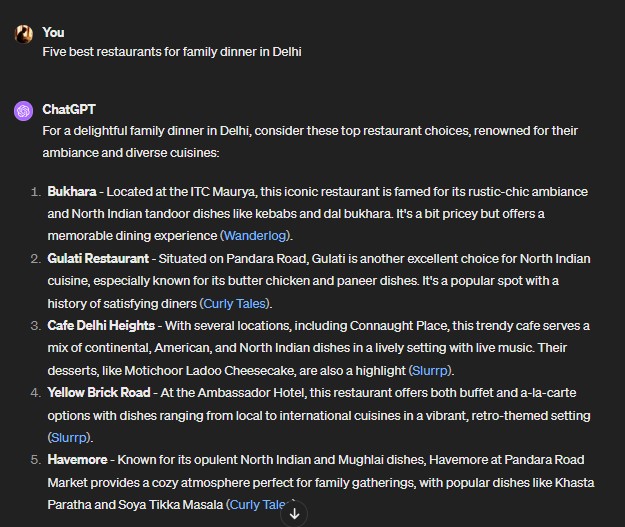The image size is (625, 527).
Task: Click the bold Havemore name
Action: 78,459
